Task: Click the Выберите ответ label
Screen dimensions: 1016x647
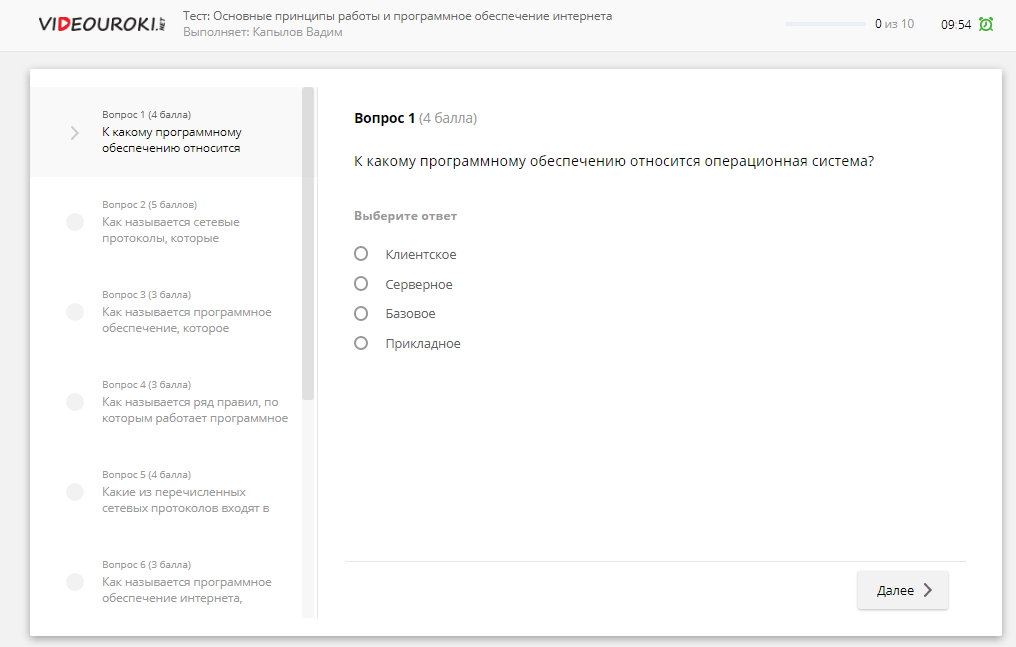Action: pyautogui.click(x=405, y=216)
